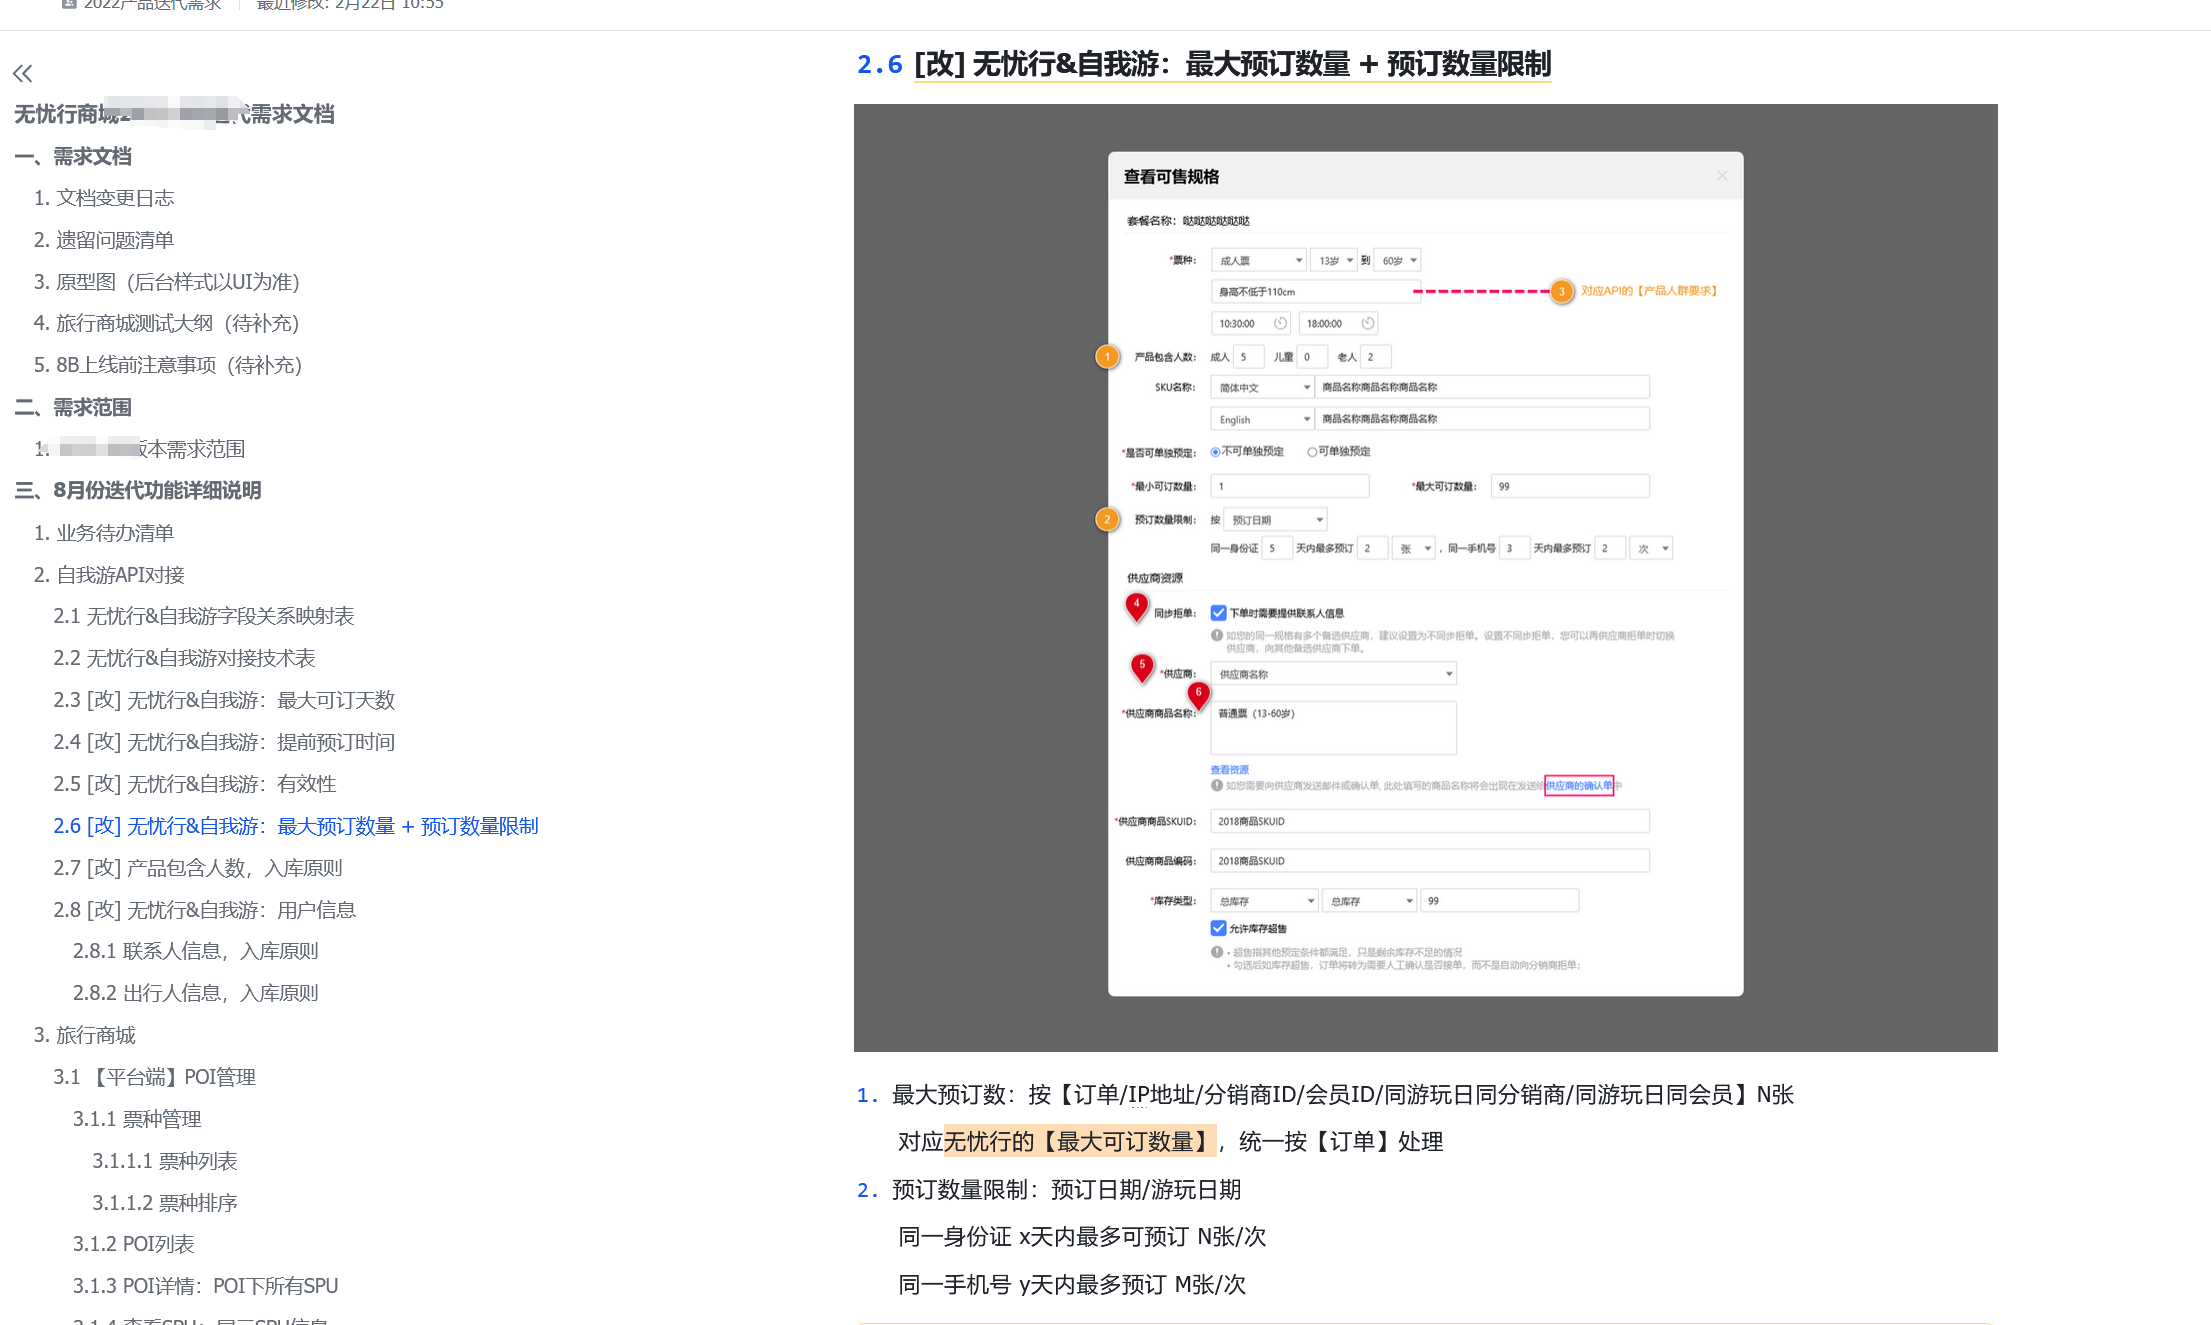Image resolution: width=2211 pixels, height=1325 pixels.
Task: Toggle 允许库存超售 checkbox in mockup
Action: pyautogui.click(x=1218, y=928)
